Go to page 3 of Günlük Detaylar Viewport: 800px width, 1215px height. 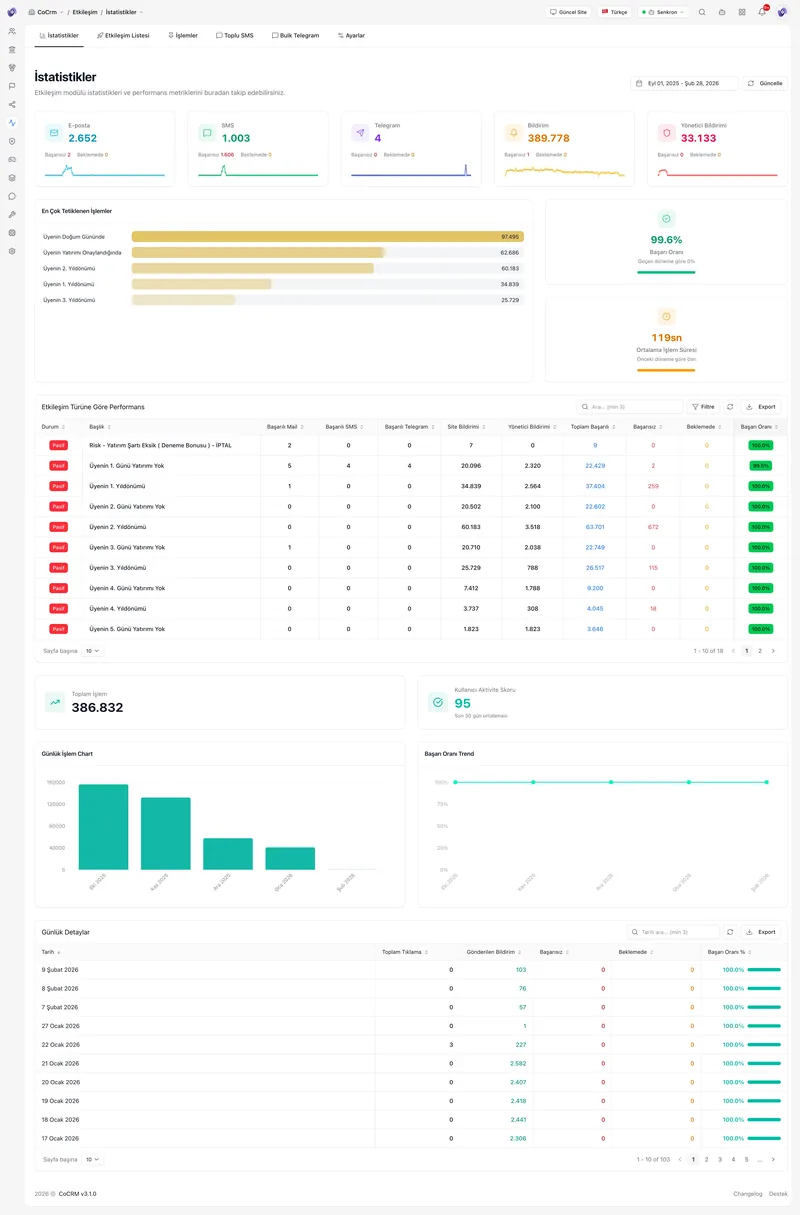click(720, 1160)
